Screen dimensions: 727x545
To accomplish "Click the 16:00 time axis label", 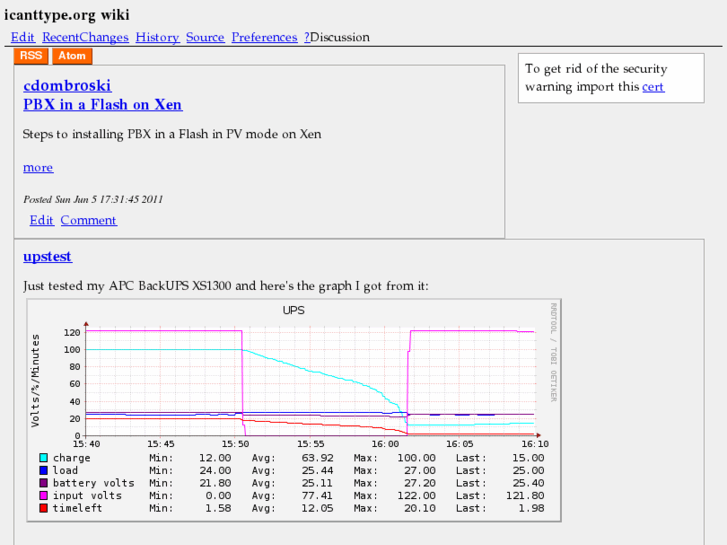I will (x=385, y=444).
